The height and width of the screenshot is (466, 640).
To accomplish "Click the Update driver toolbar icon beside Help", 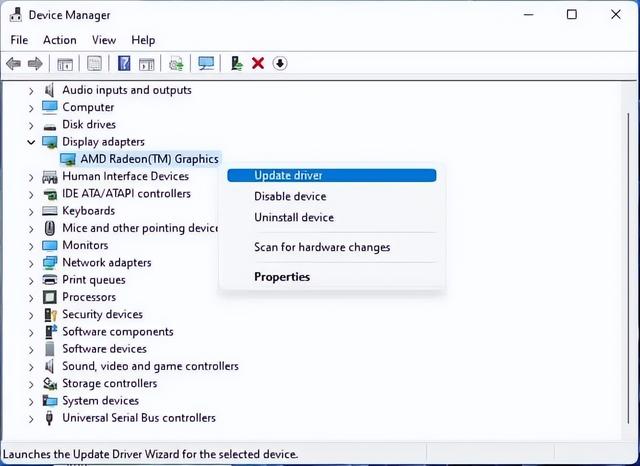I will pyautogui.click(x=176, y=64).
